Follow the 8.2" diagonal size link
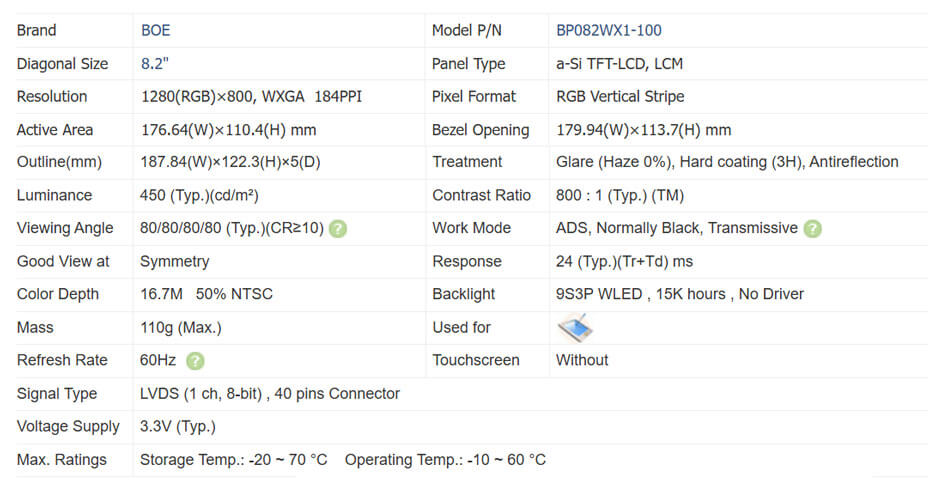The image size is (930, 483). [155, 64]
